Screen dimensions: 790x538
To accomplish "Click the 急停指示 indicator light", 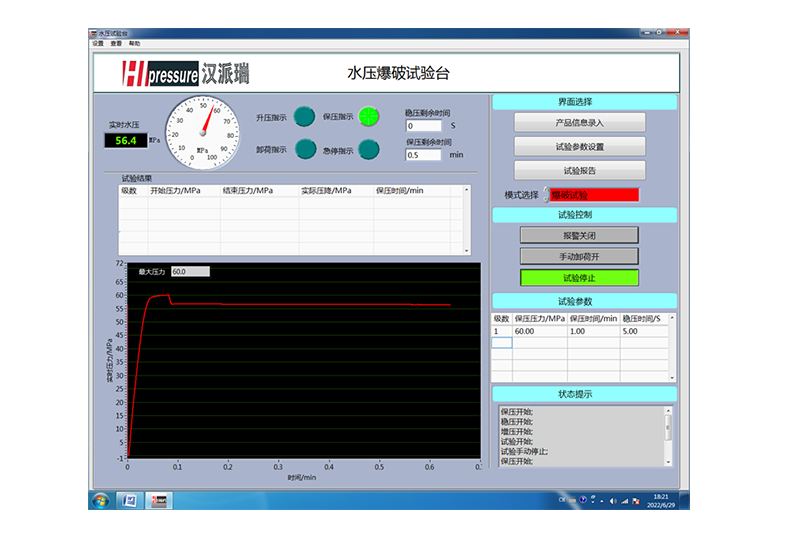I will (x=369, y=149).
